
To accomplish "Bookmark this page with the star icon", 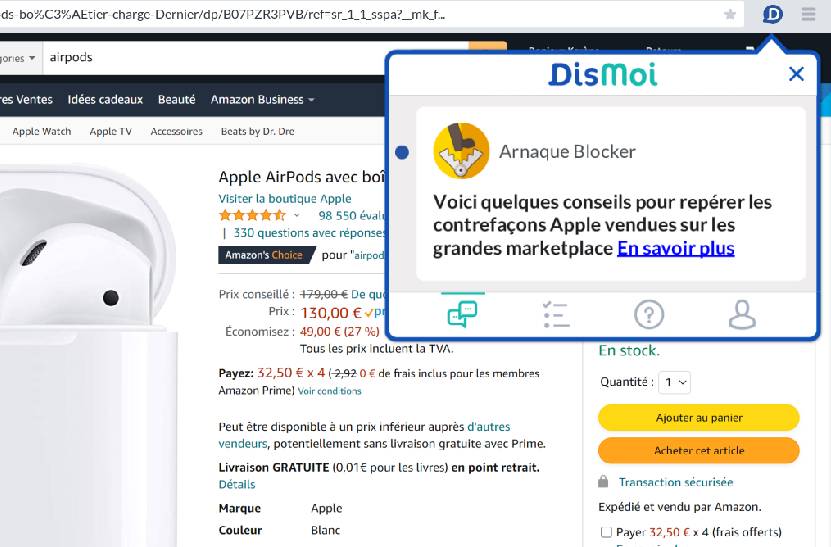I will click(x=730, y=14).
